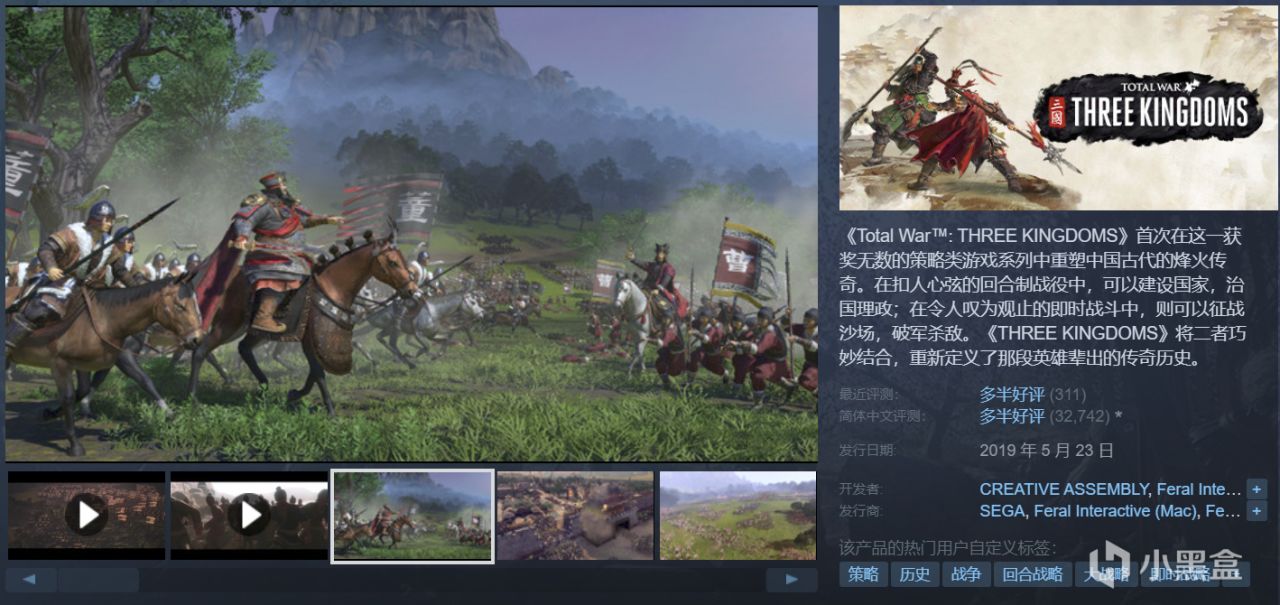The image size is (1280, 605).
Task: Click the left arrow of the thumbnail scroller
Action: 31,579
